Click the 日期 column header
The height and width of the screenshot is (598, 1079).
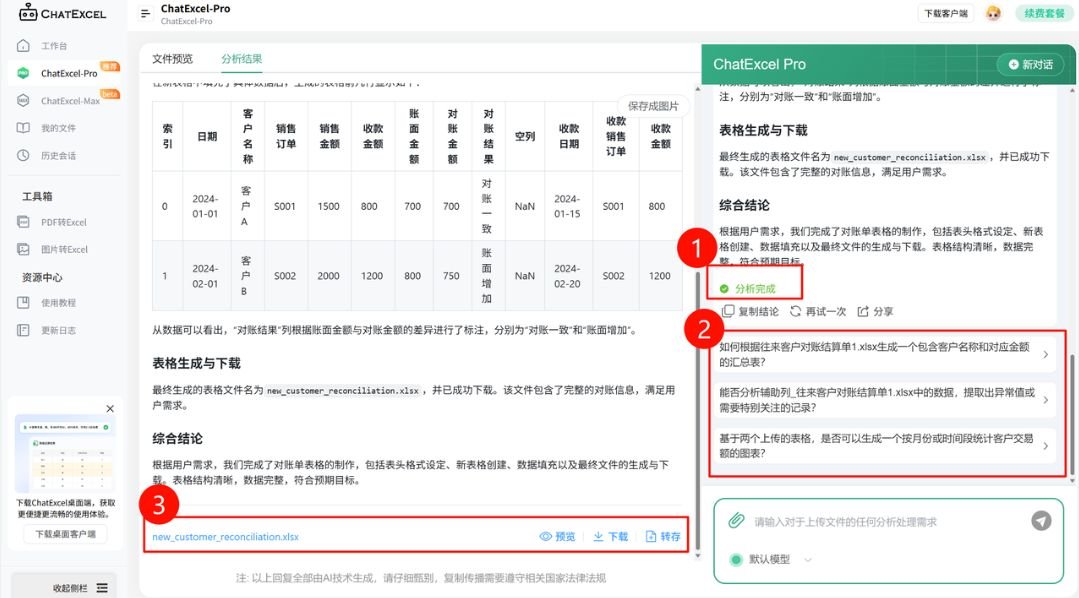(207, 136)
